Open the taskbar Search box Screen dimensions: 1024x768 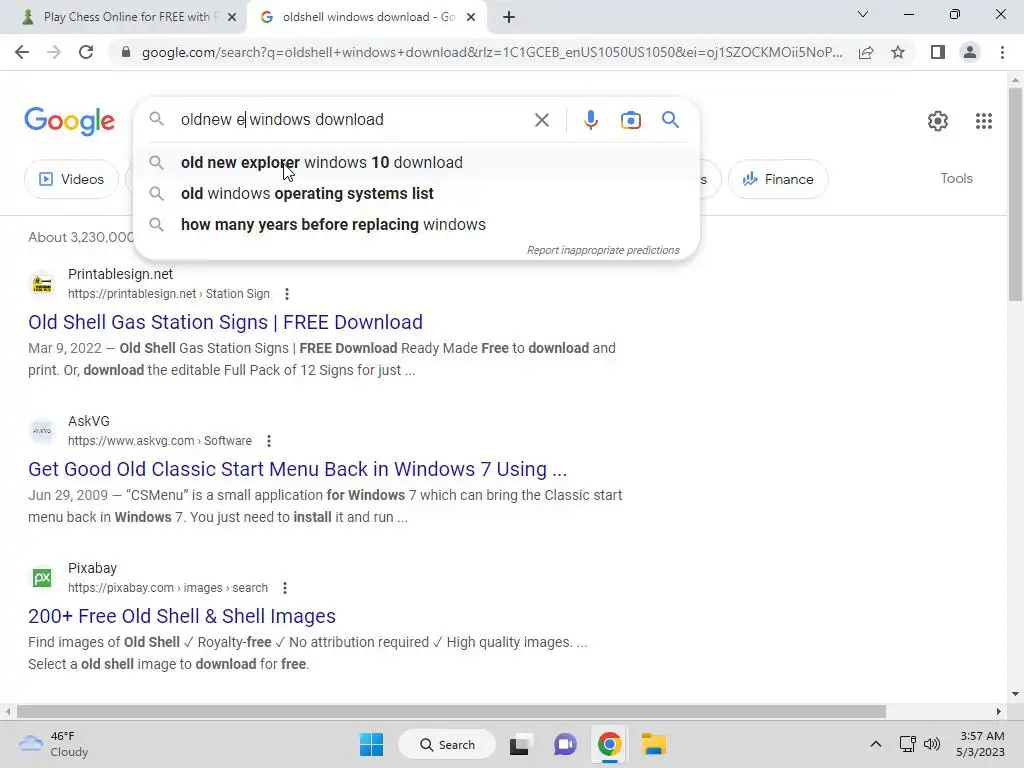447,744
